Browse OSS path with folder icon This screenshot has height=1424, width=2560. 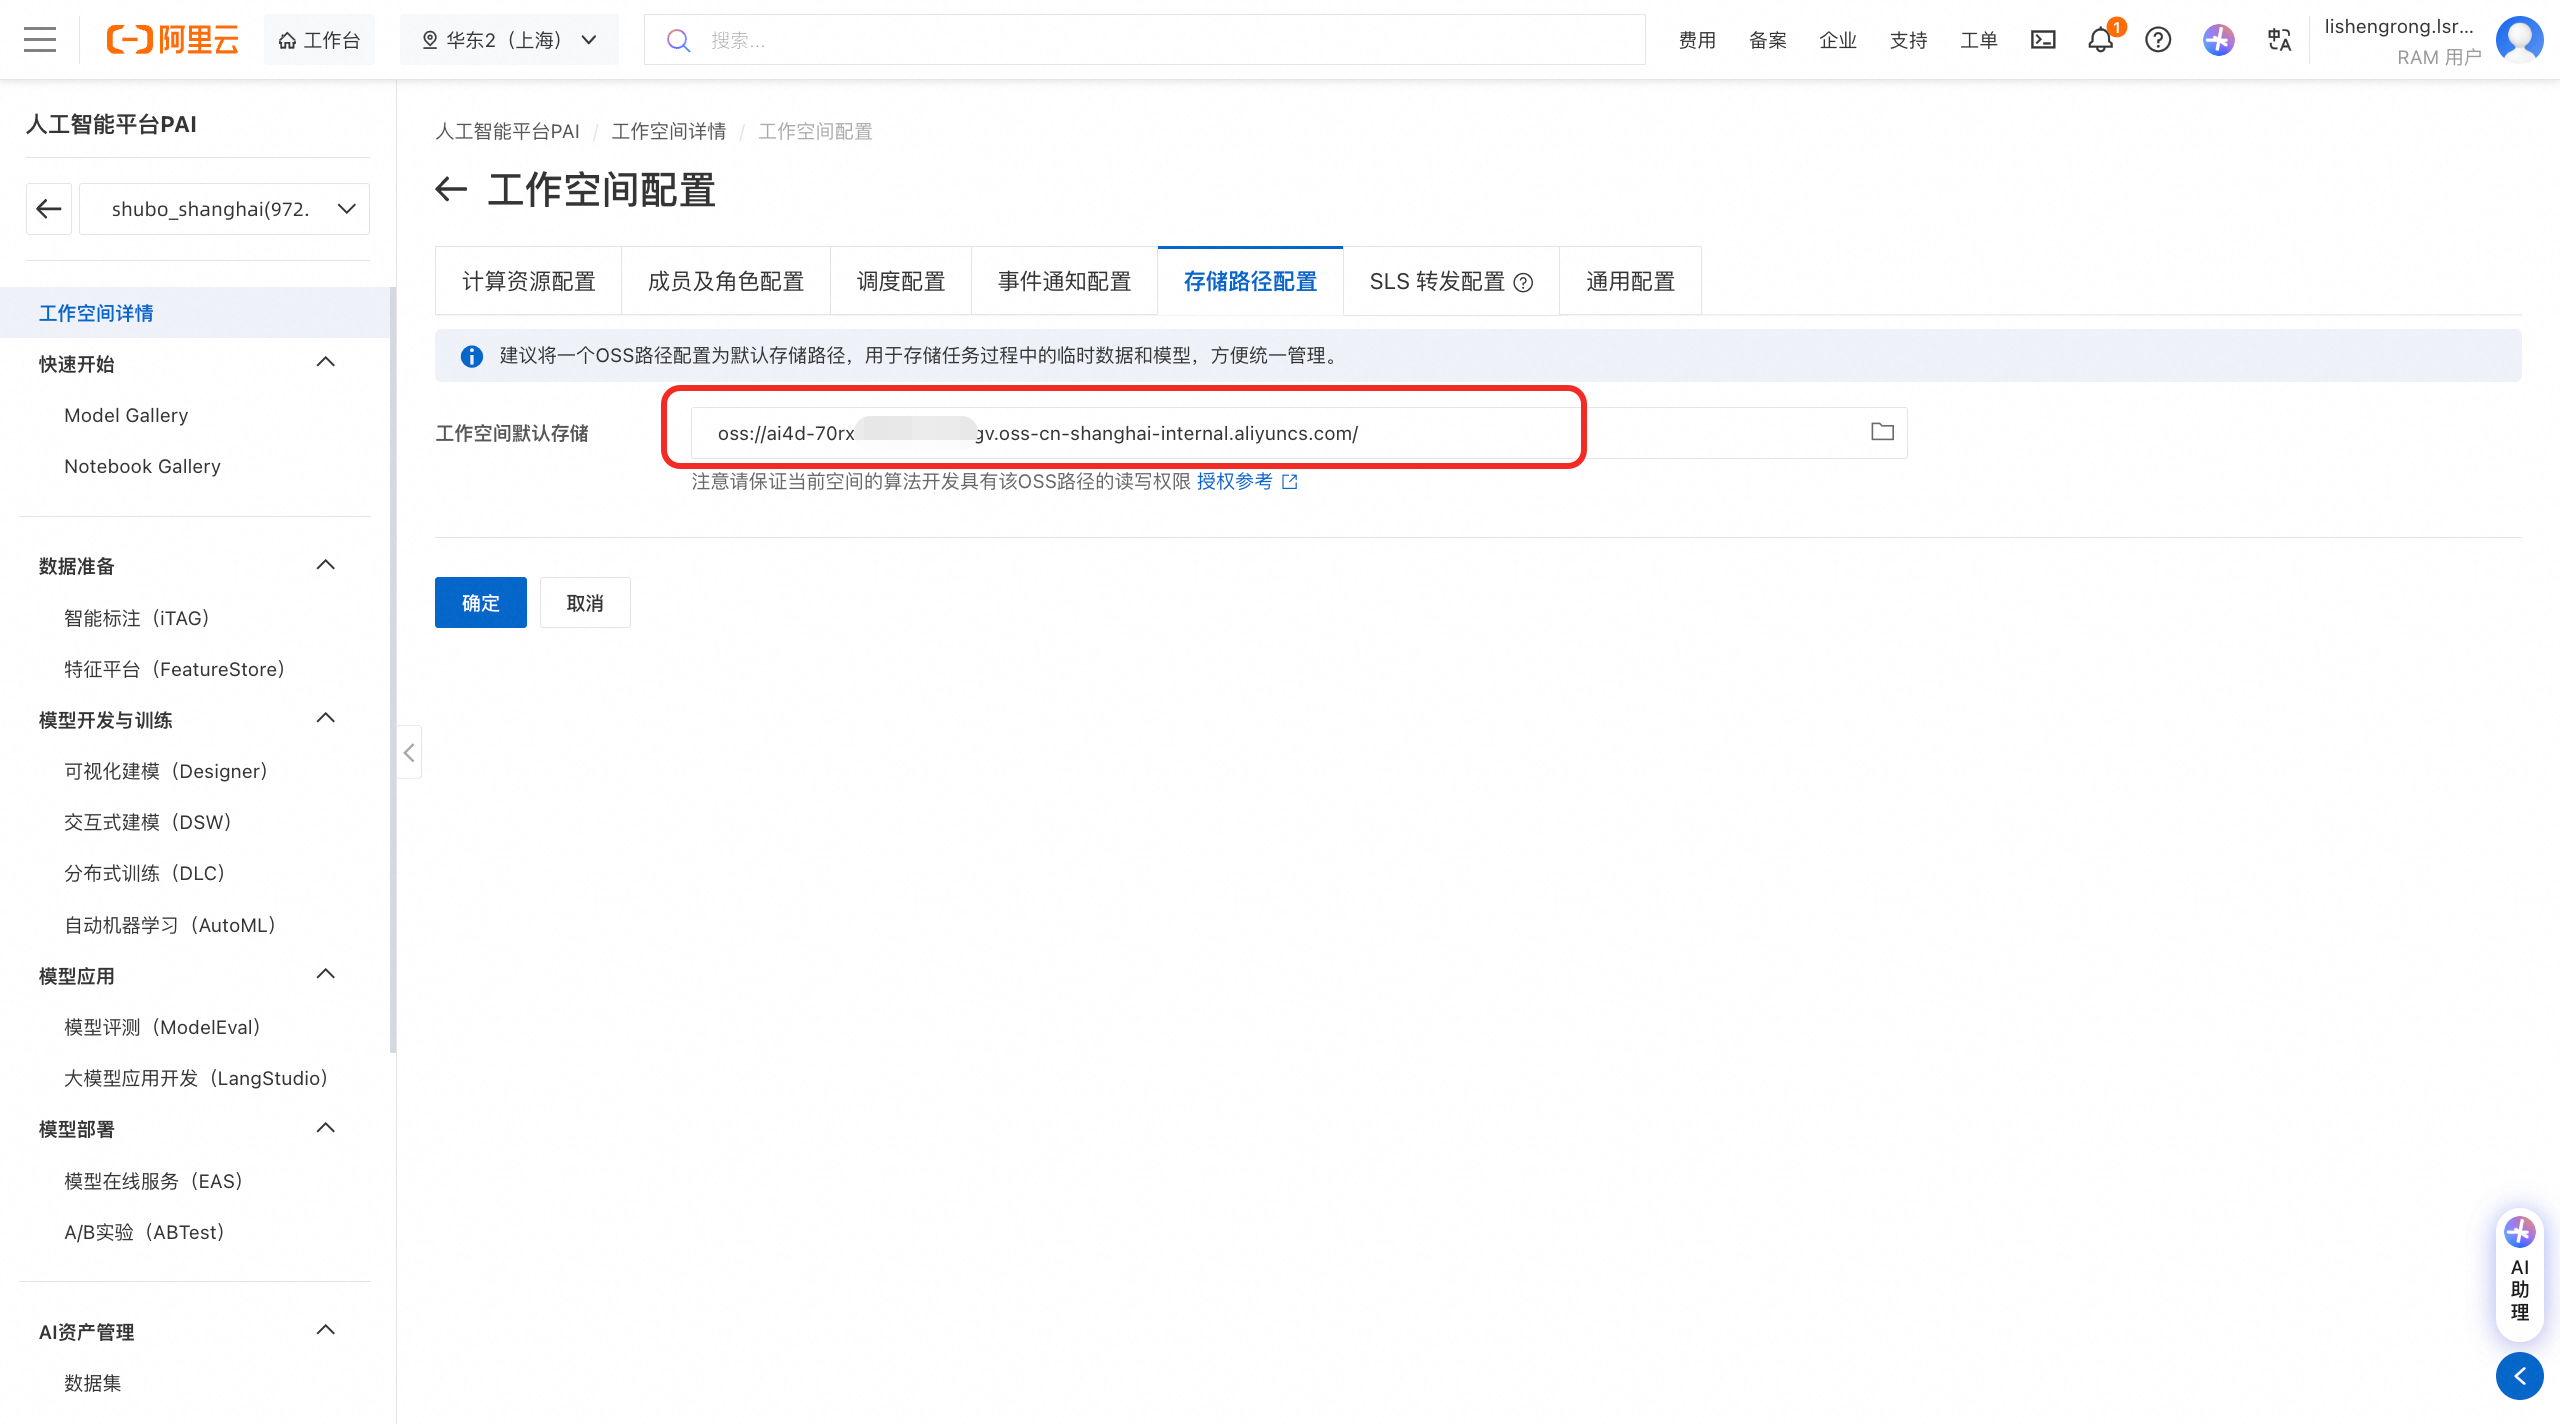click(x=1882, y=432)
